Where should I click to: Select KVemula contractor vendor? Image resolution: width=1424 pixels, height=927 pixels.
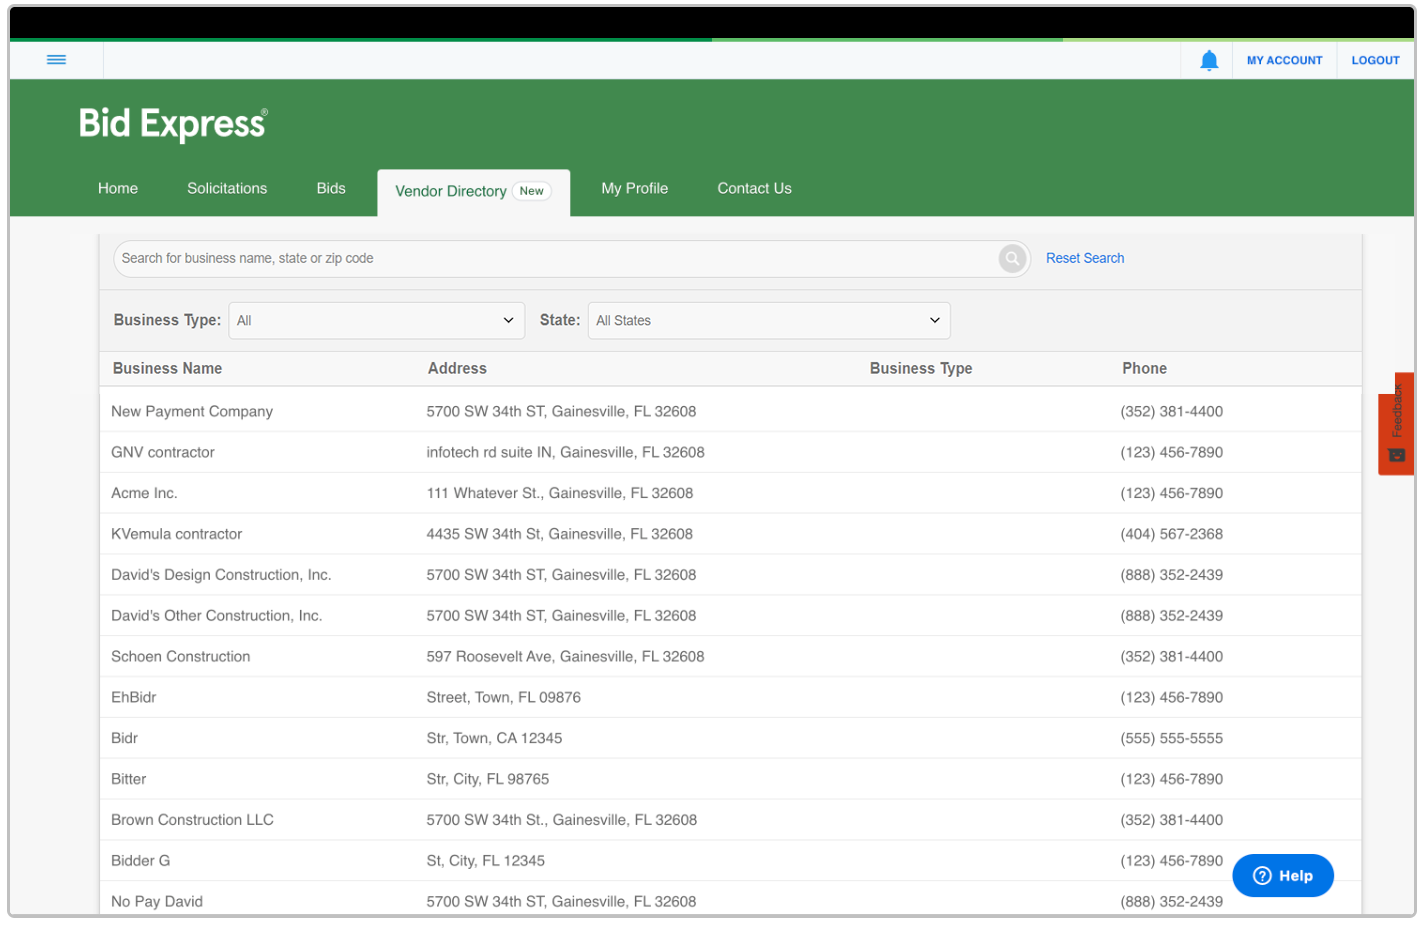point(176,534)
